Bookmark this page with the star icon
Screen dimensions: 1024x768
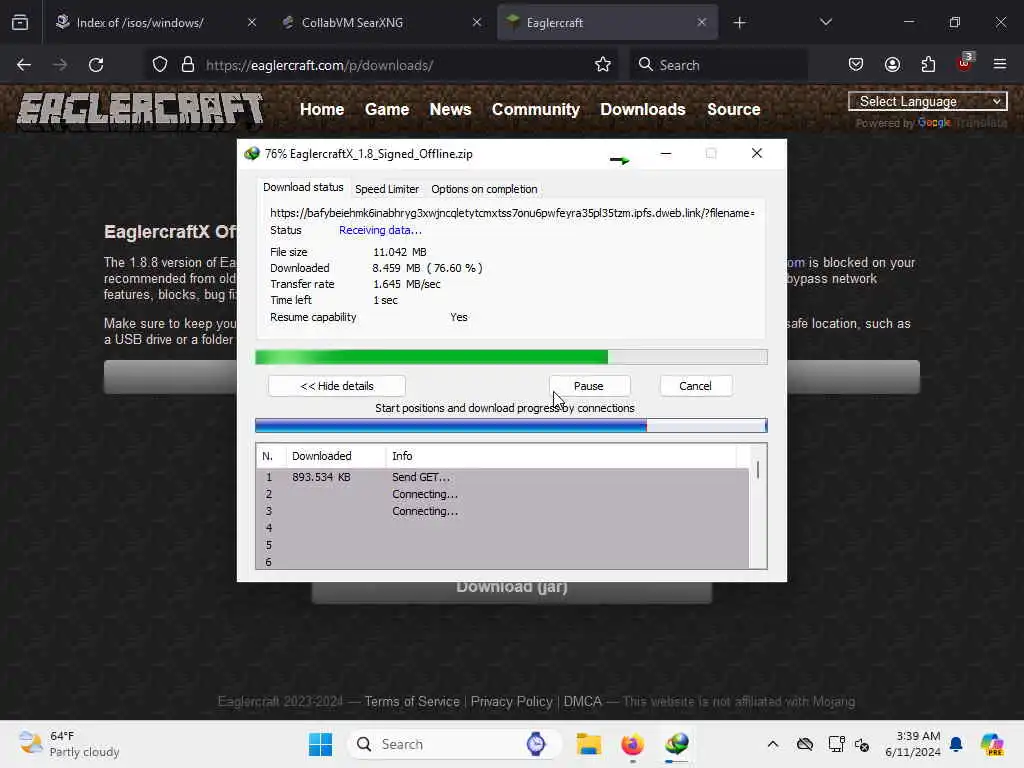(603, 65)
